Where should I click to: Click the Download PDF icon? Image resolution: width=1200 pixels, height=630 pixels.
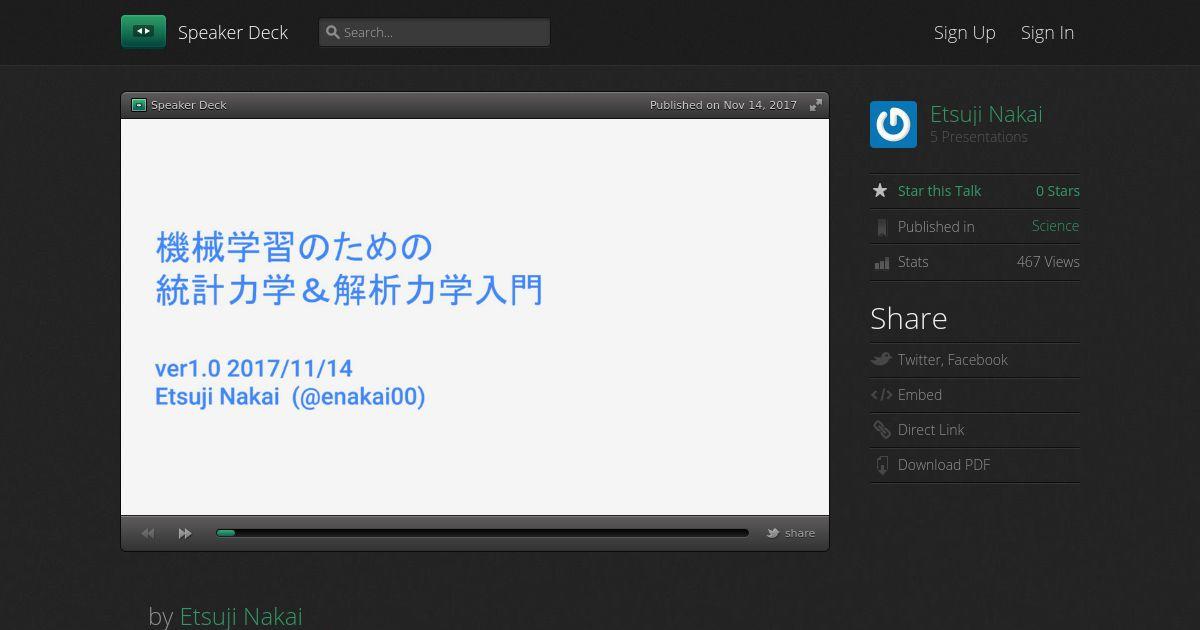(x=881, y=465)
